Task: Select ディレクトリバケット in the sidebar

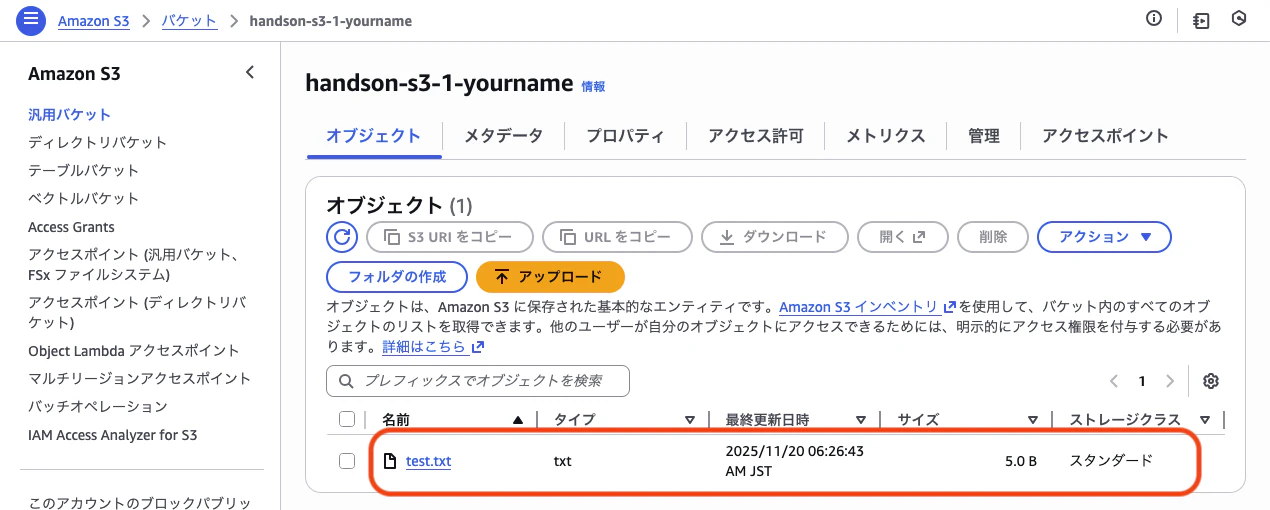Action: [98, 142]
